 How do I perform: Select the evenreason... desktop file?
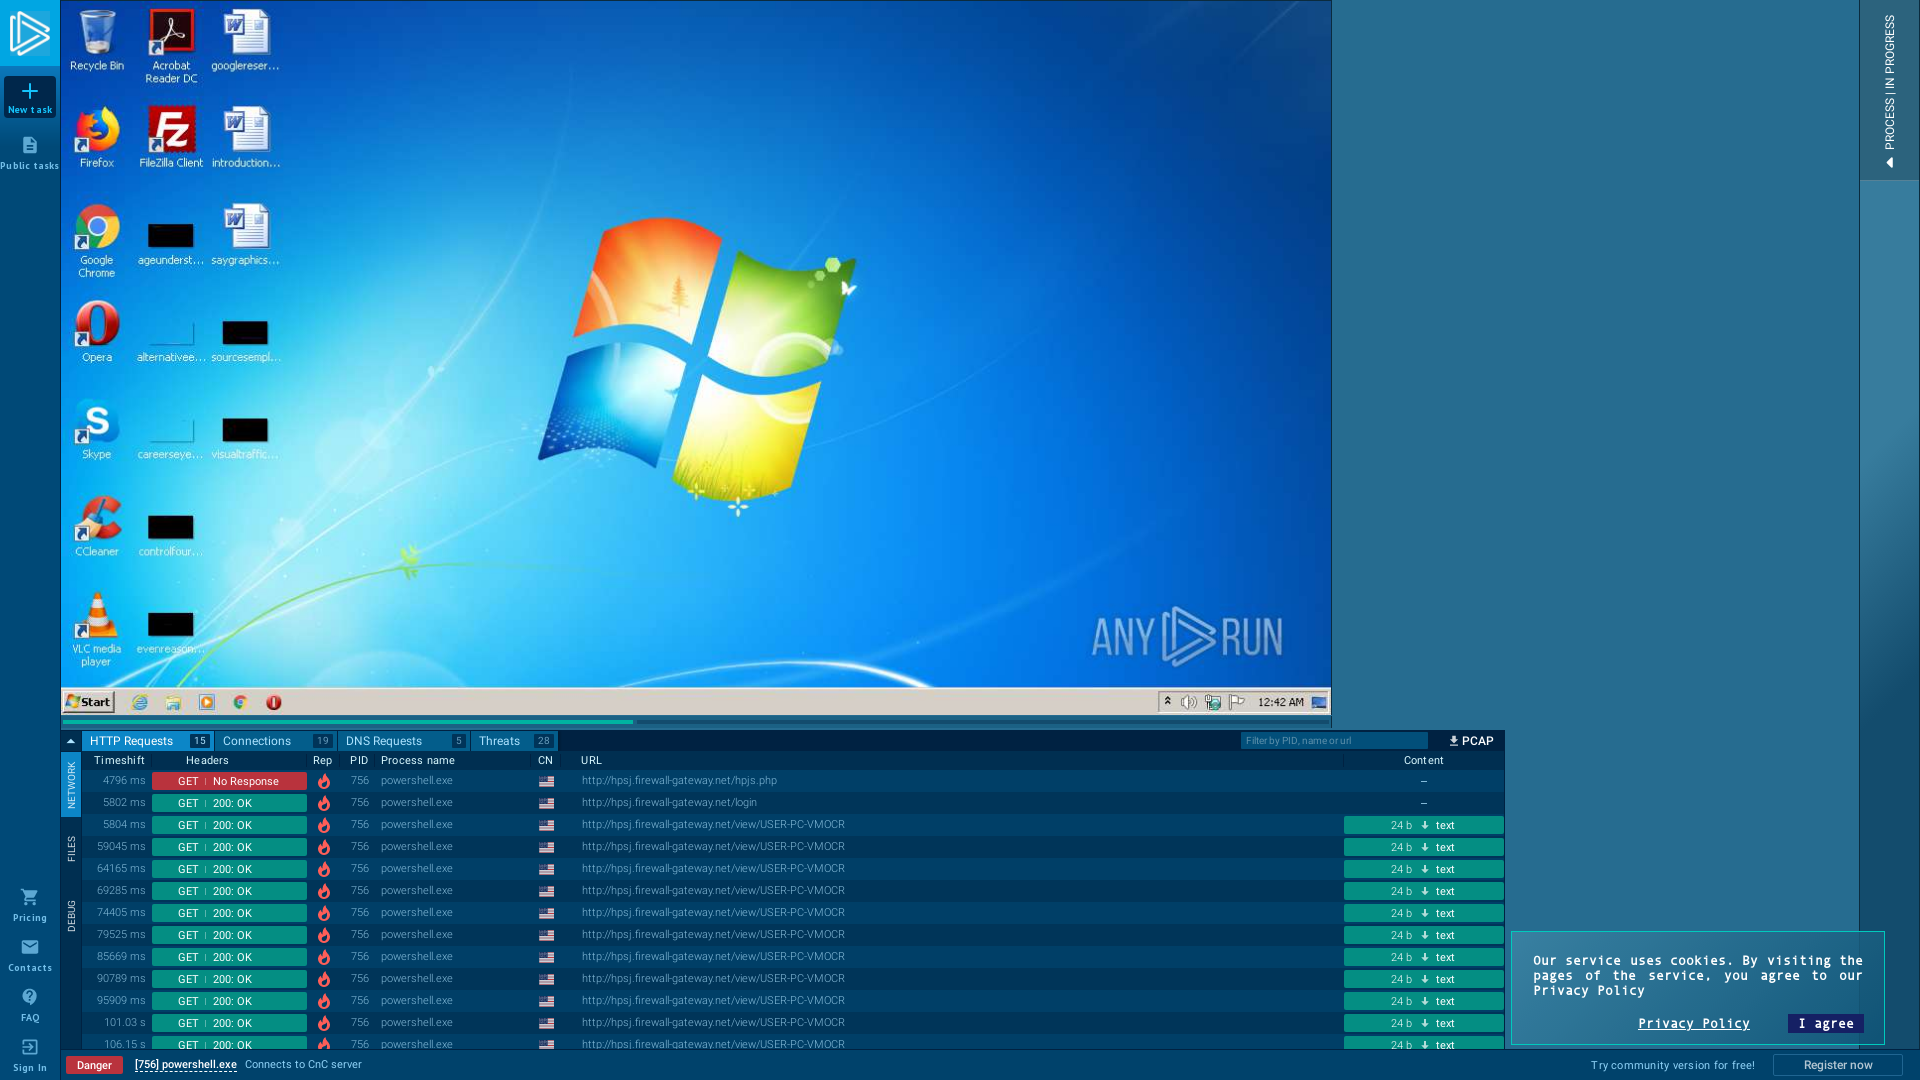click(171, 632)
